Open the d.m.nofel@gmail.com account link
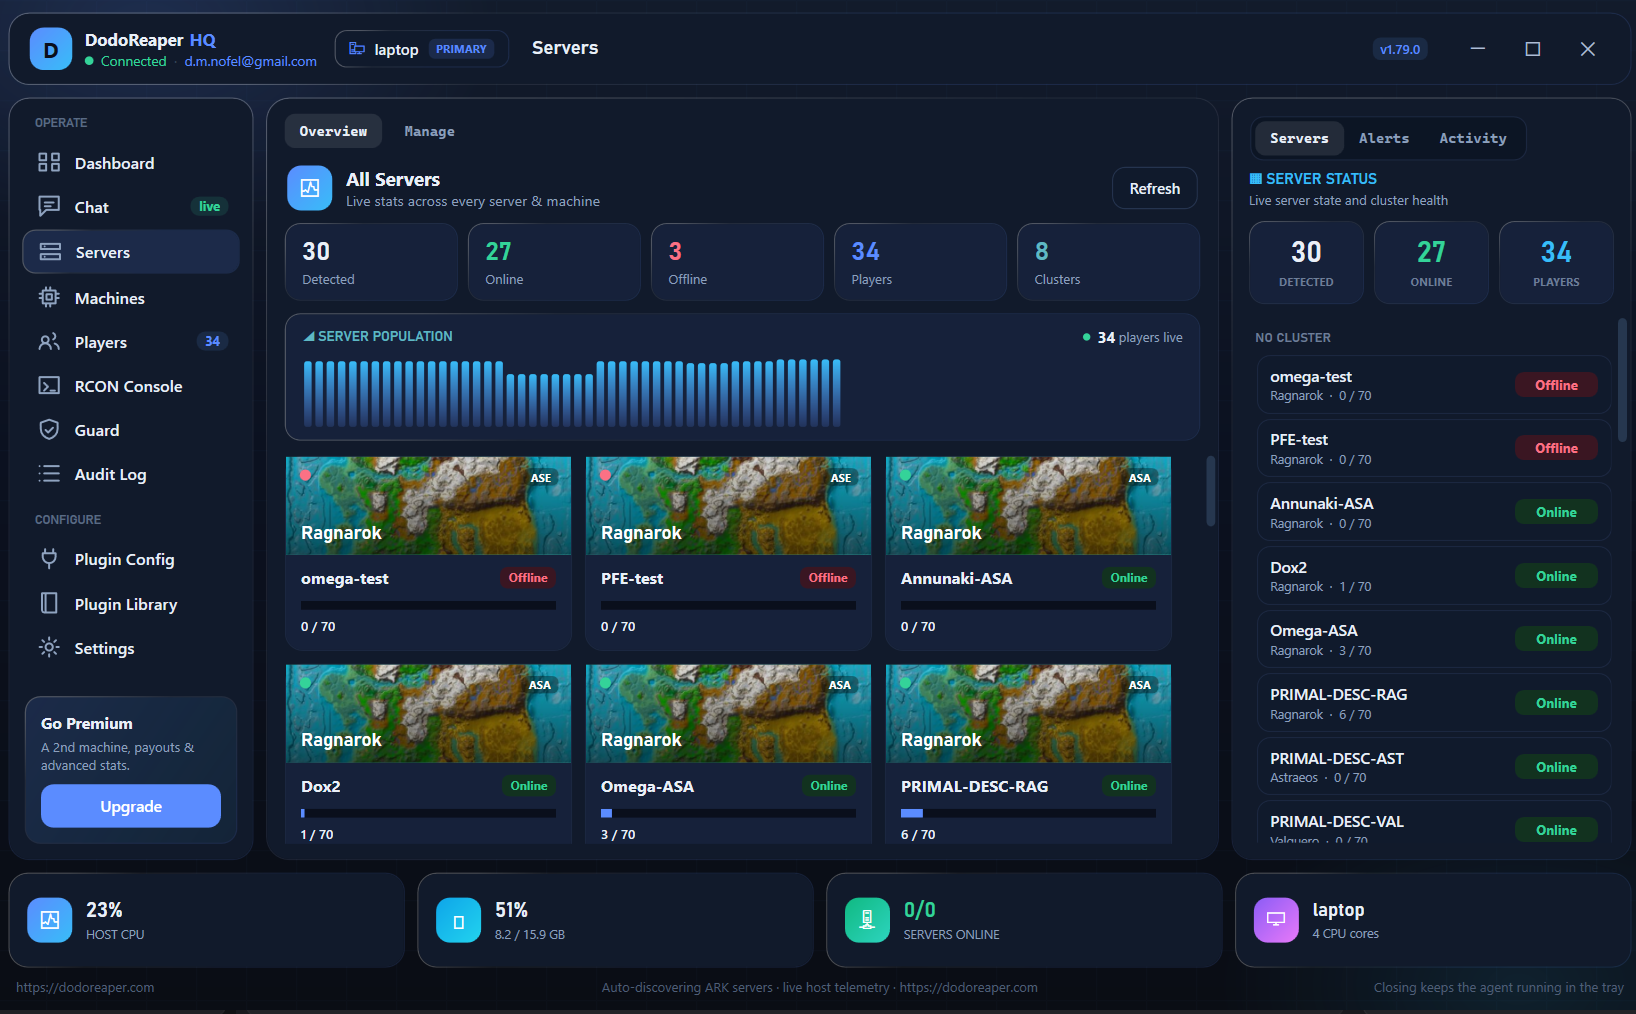 point(250,61)
